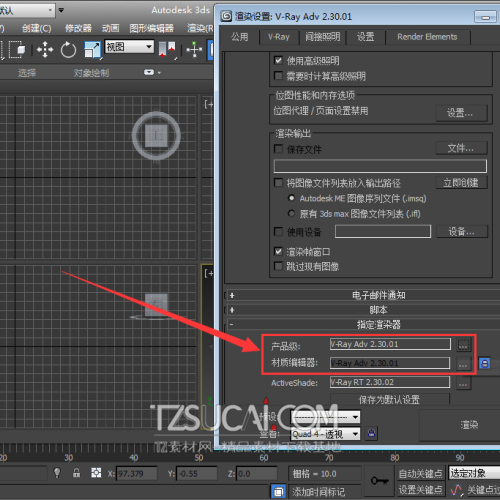
Task: Enable 需要时计算高级照明 checkbox
Action: pyautogui.click(x=278, y=76)
